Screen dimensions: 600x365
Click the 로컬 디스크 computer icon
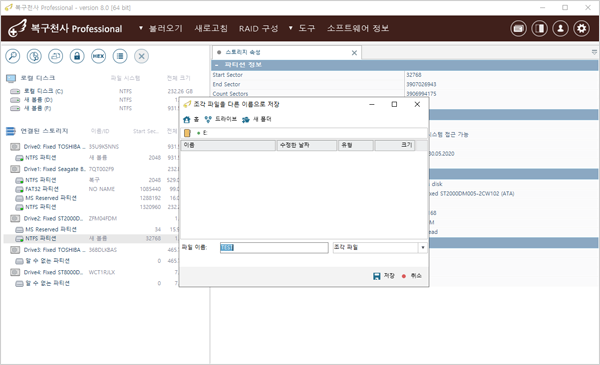(11, 78)
